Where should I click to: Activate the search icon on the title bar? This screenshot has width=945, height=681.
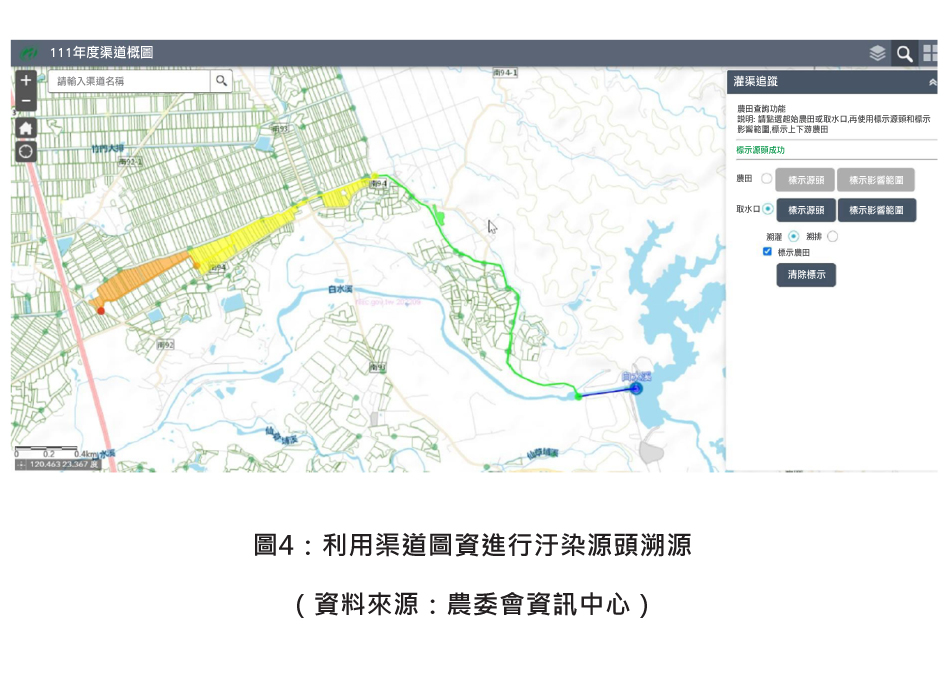(x=905, y=53)
